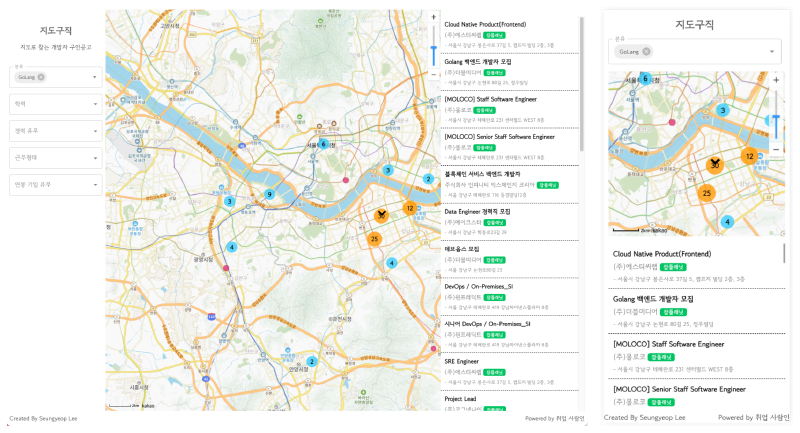Zoom out with minus button on small right map
Viewport: 800px width, 433px height.
pyautogui.click(x=775, y=149)
